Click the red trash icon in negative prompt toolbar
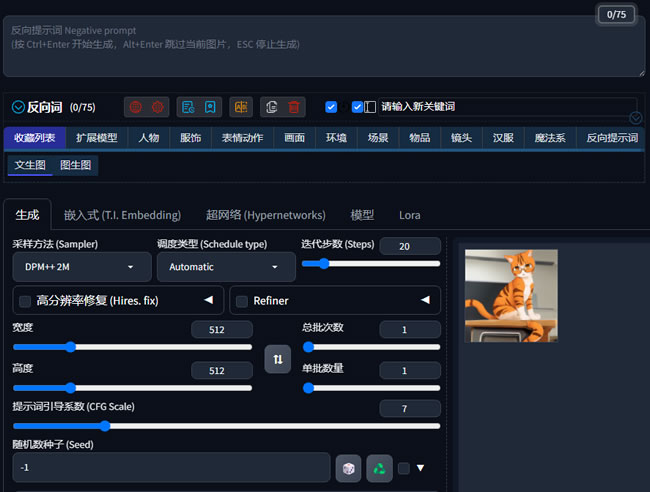Screen dimensions: 650x492 (x=294, y=107)
